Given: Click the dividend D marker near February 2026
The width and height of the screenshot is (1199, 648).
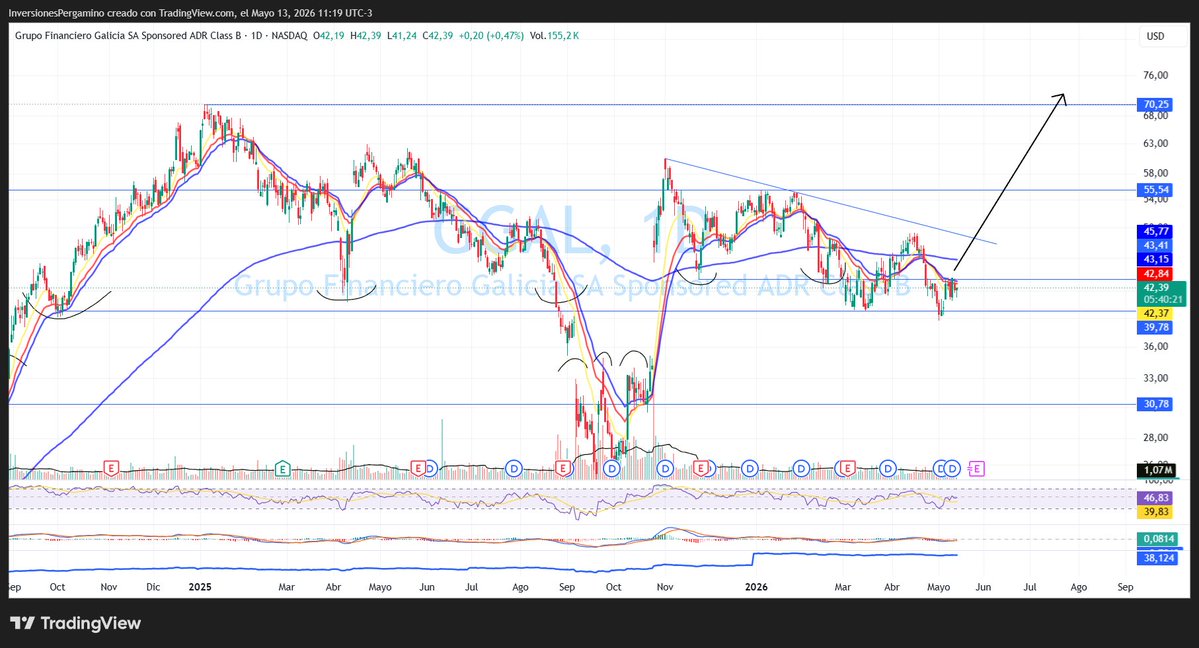Looking at the screenshot, I should point(801,468).
